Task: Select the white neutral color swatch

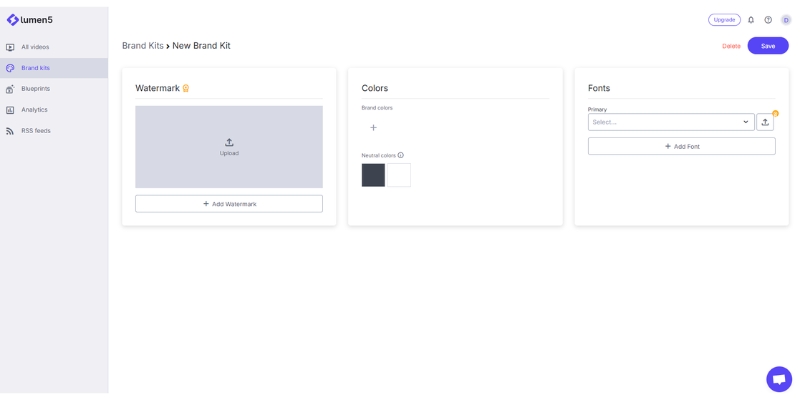Action: pos(399,175)
